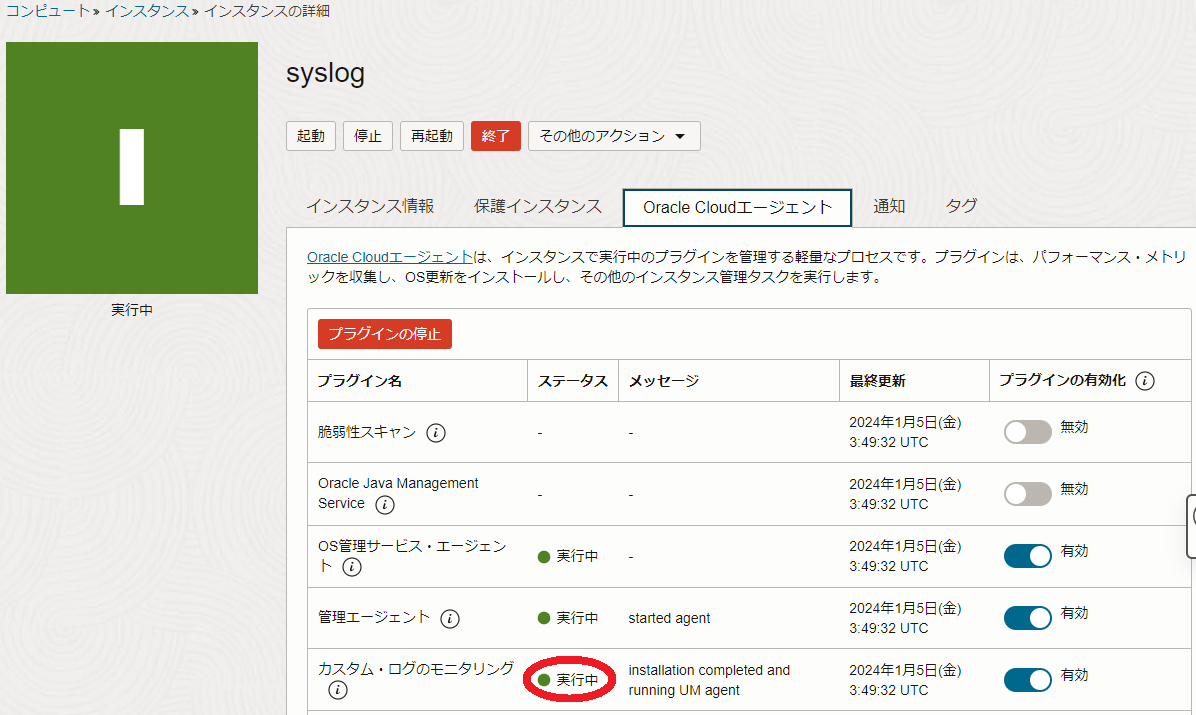Screen dimensions: 1196x715
Task: Click the プラグインの停止 button
Action: click(x=385, y=334)
